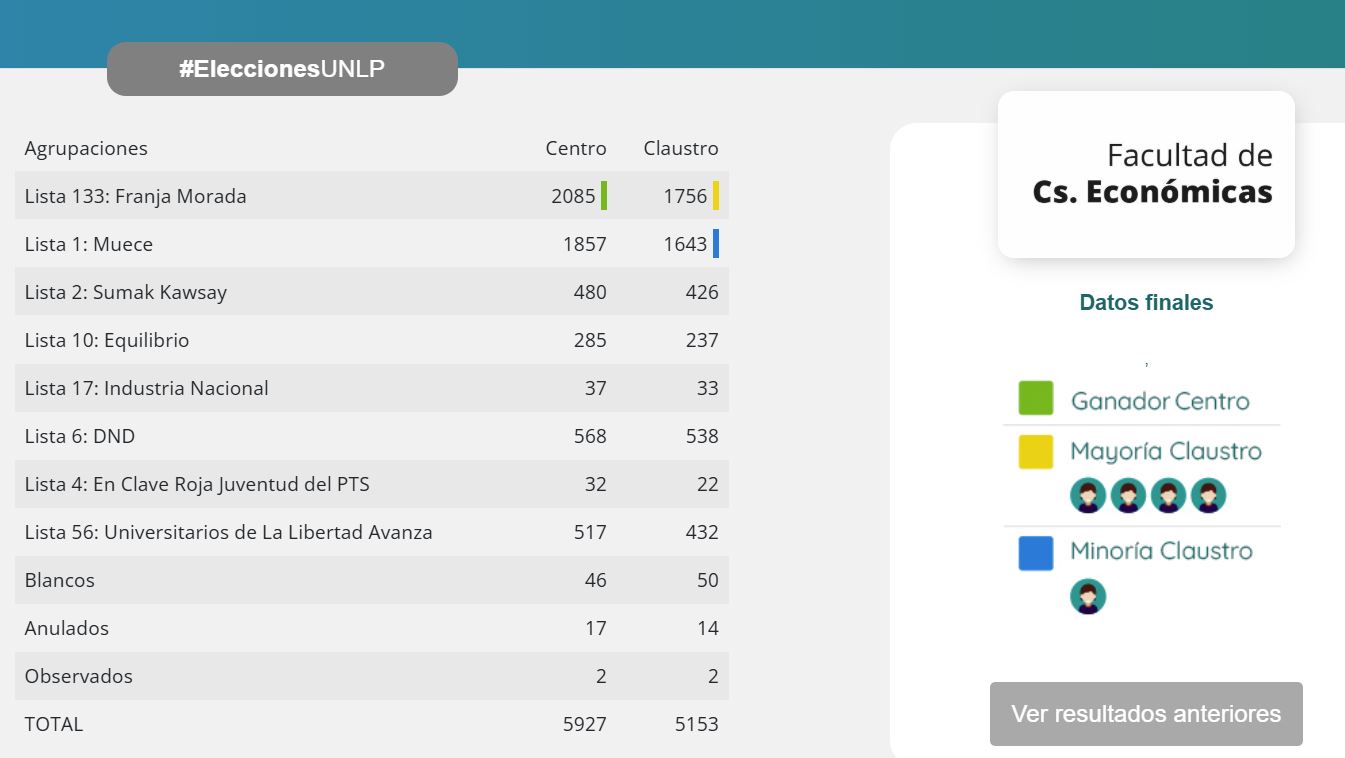The width and height of the screenshot is (1345, 758).
Task: Select the yellow Mayoría Claustro swatch
Action: coord(1035,452)
